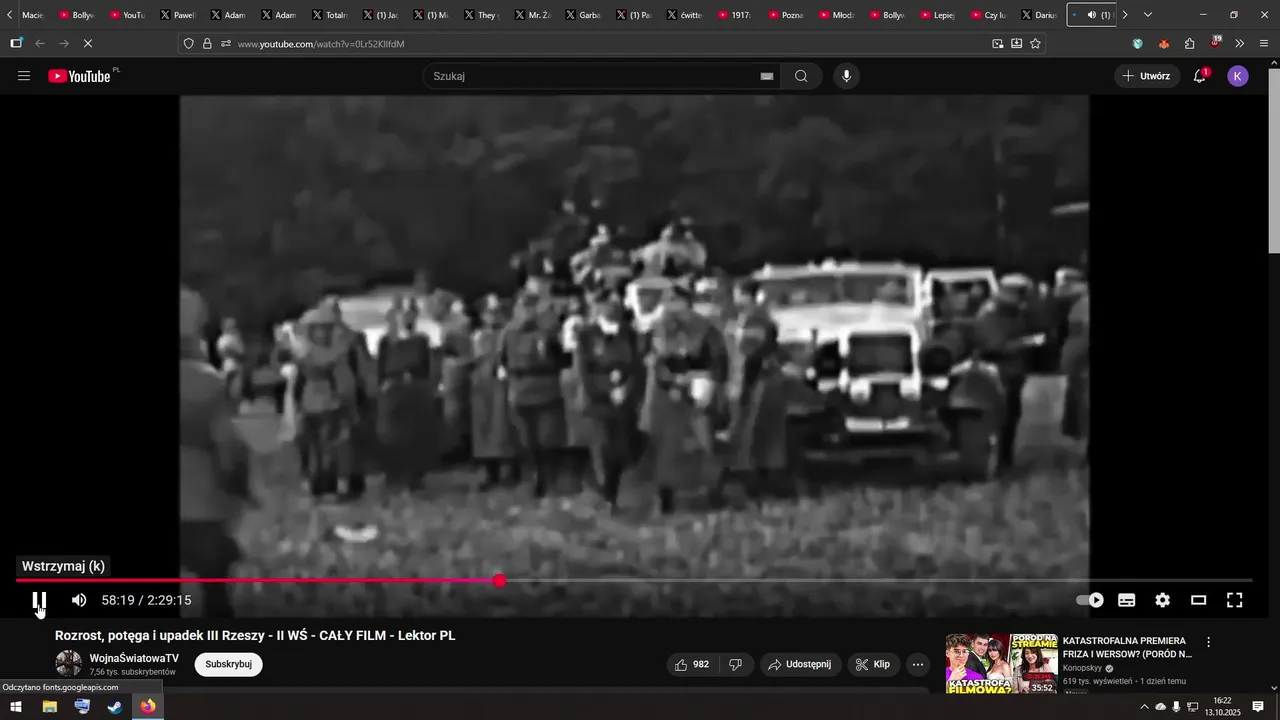The image size is (1280, 720).
Task: Open the account avatar K menu
Action: click(1238, 76)
